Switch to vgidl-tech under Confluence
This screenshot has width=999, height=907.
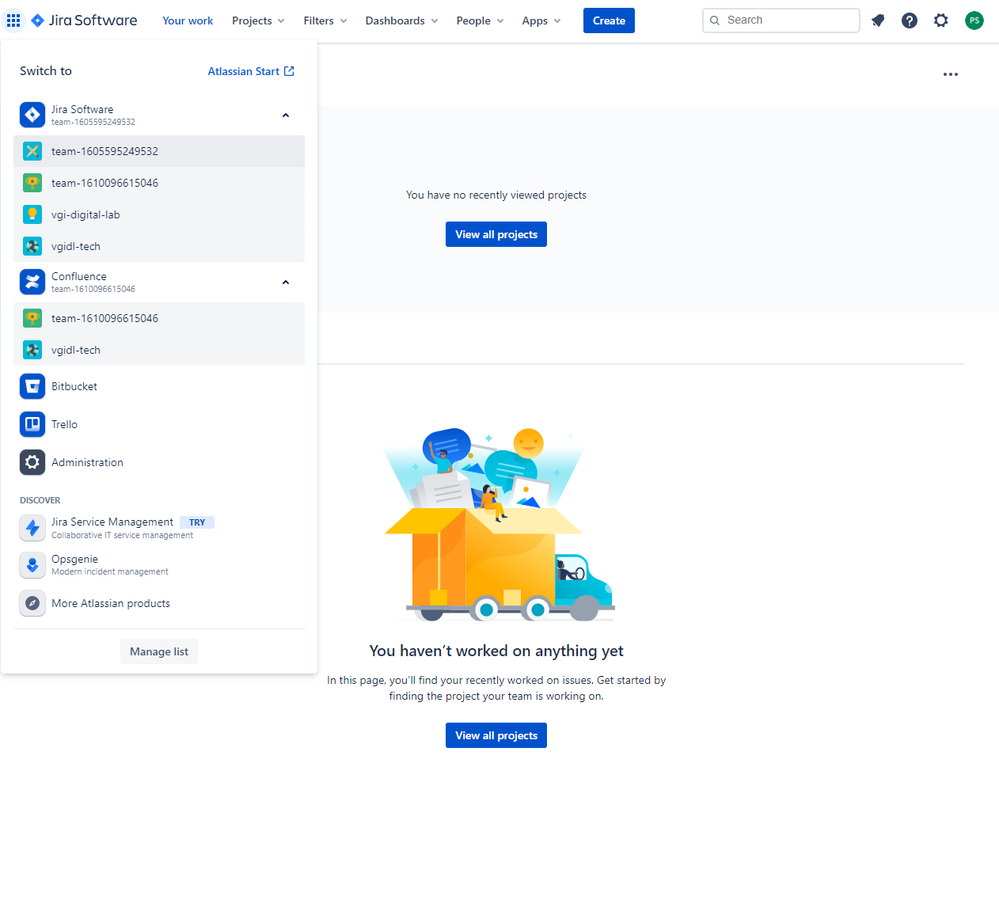(159, 350)
